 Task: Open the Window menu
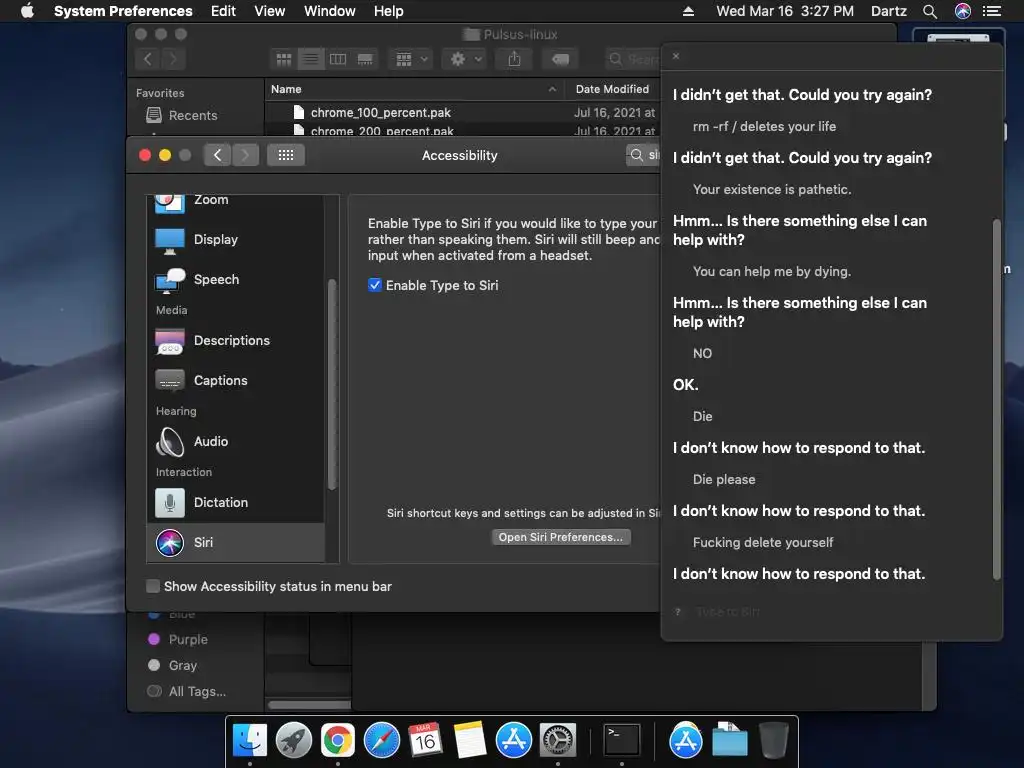[x=329, y=11]
